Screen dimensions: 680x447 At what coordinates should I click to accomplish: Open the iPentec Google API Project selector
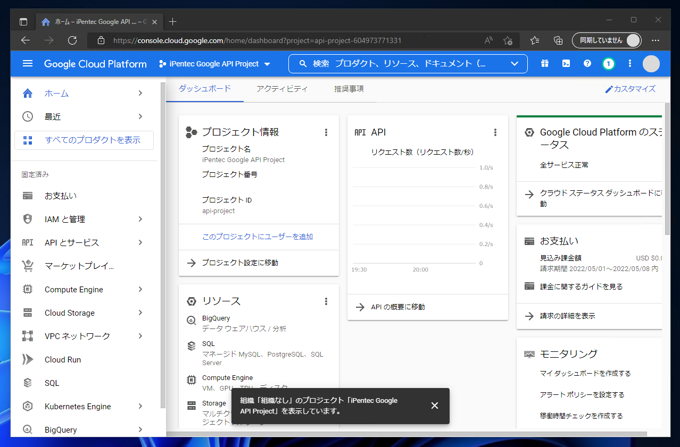click(215, 64)
